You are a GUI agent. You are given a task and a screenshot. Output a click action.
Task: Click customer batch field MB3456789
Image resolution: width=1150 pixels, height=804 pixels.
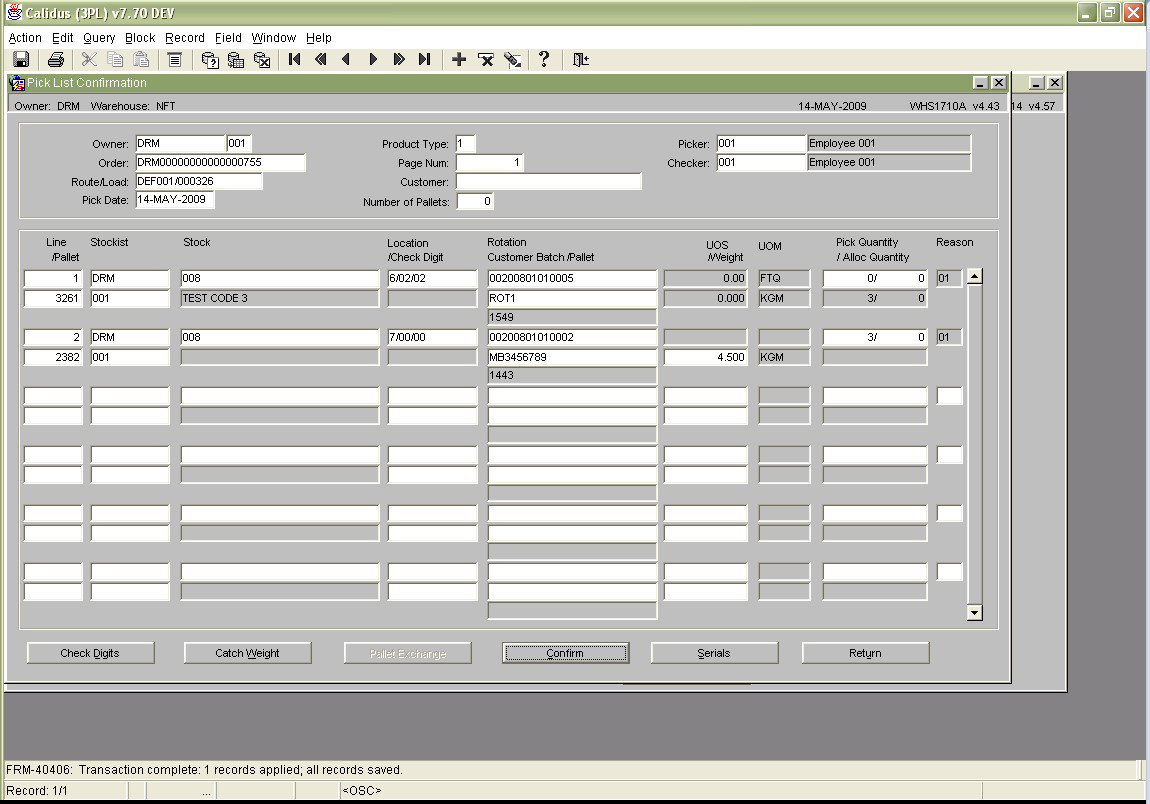pyautogui.click(x=572, y=357)
